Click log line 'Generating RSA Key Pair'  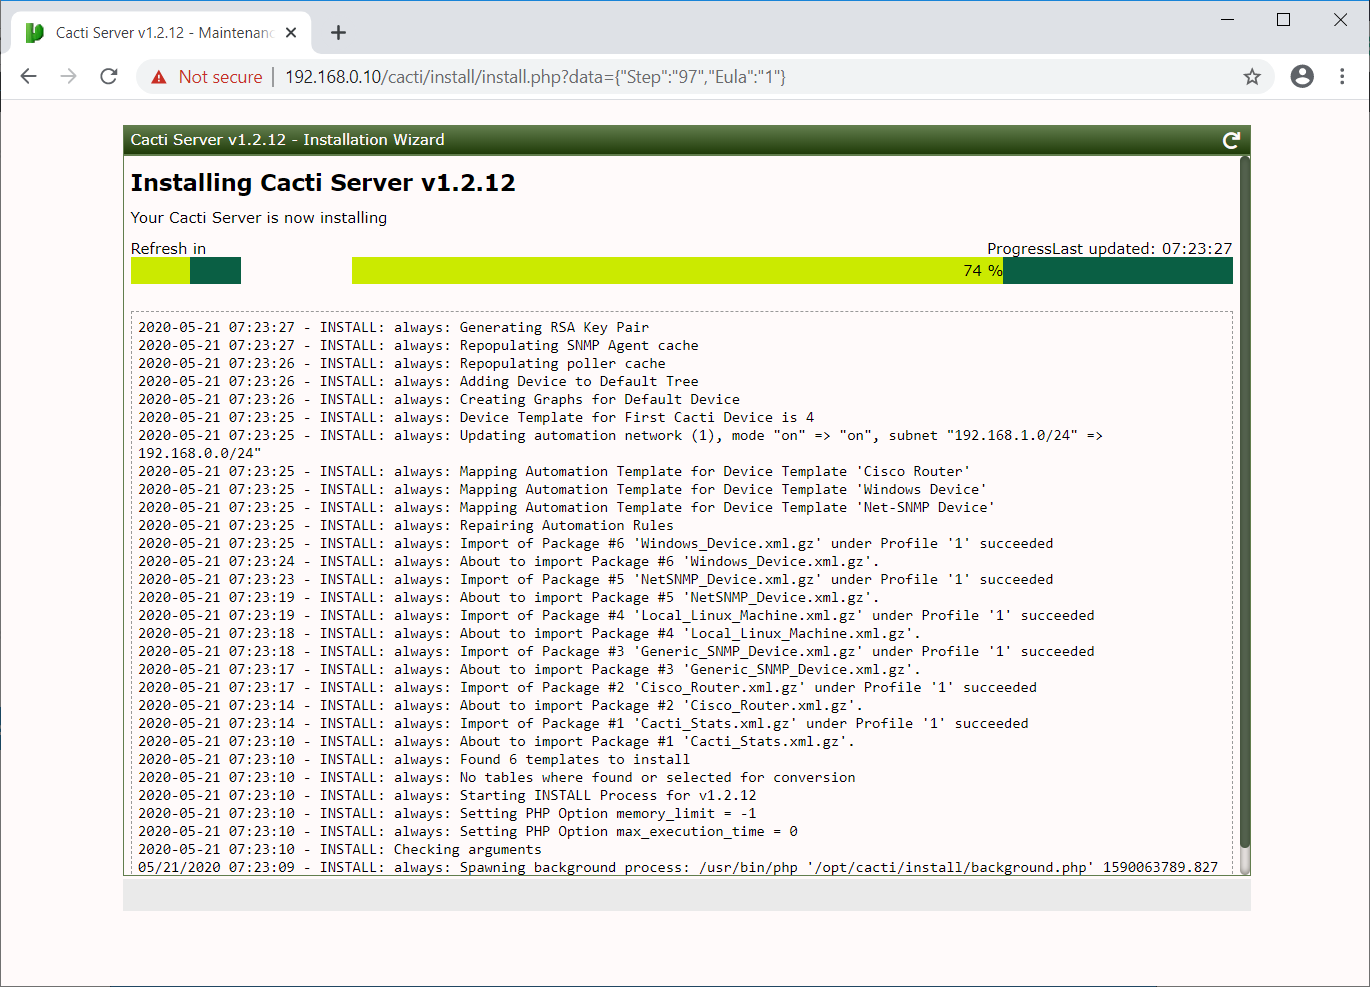click(393, 328)
